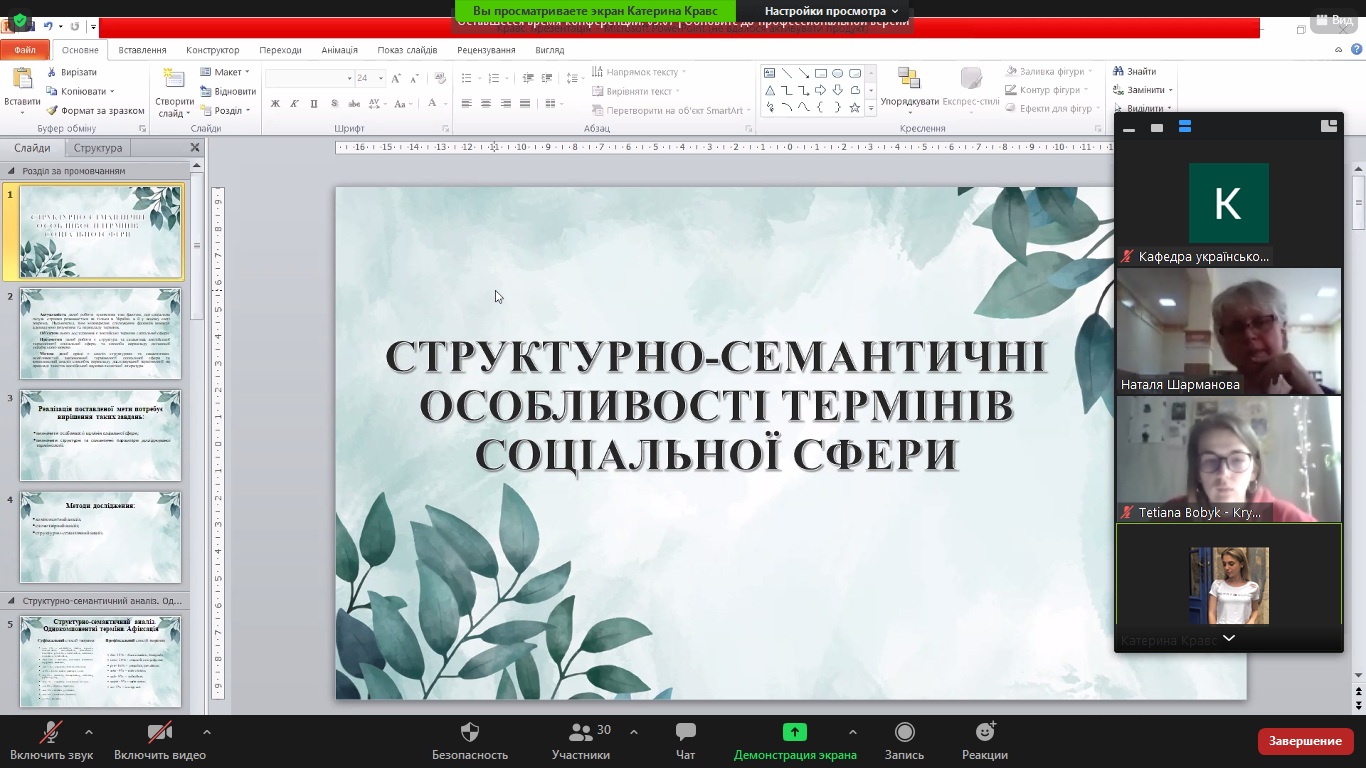This screenshot has height=768, width=1366.
Task: Click the underline П icon
Action: click(x=314, y=104)
